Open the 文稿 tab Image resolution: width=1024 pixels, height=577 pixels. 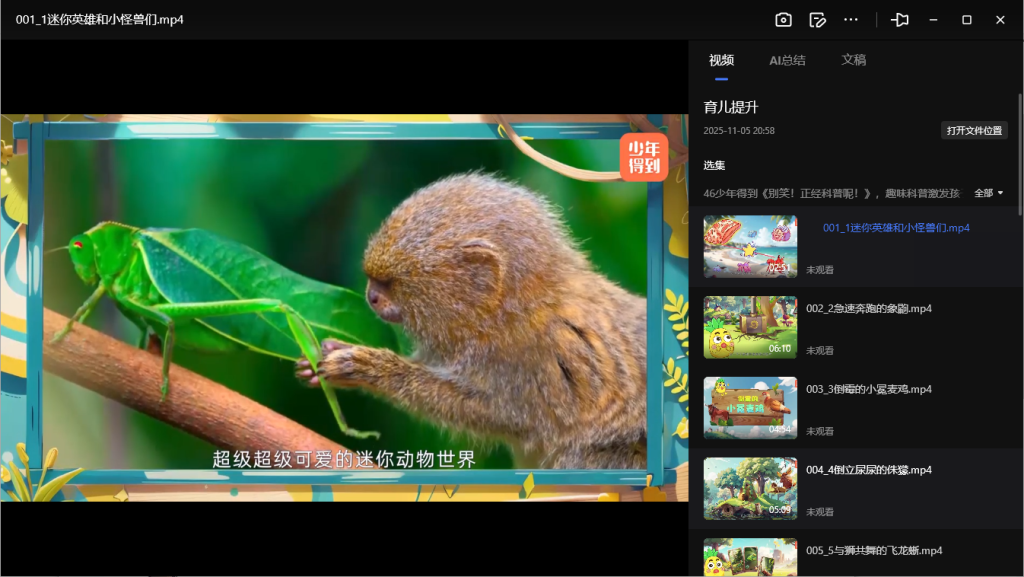tap(853, 60)
